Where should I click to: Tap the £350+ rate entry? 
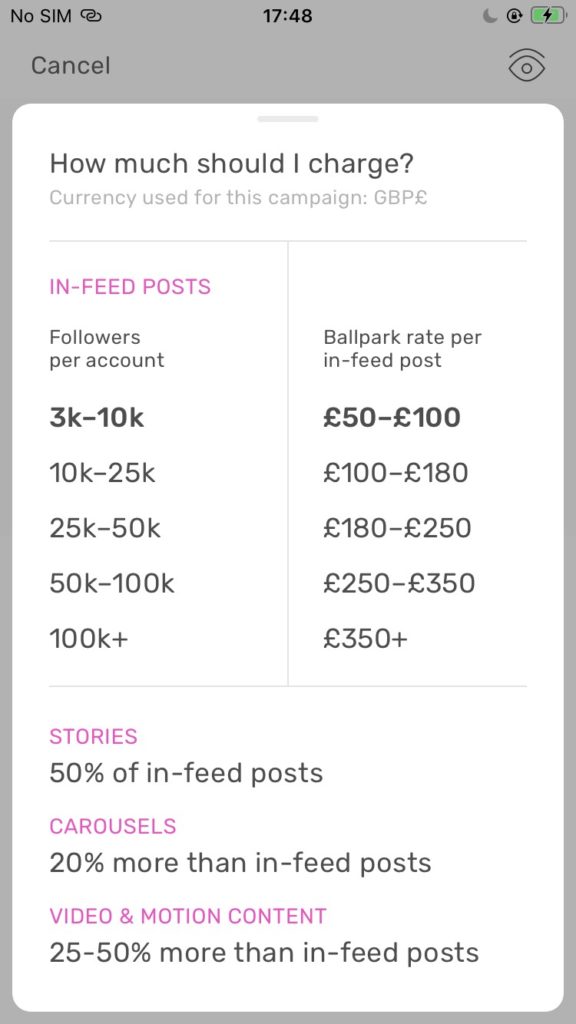click(366, 639)
